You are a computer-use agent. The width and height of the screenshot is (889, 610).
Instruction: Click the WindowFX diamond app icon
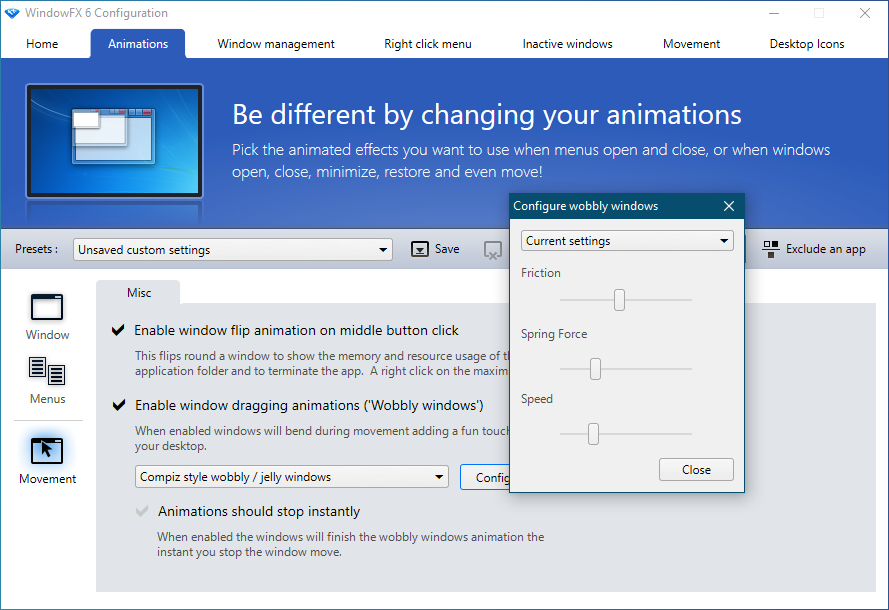tap(12, 13)
